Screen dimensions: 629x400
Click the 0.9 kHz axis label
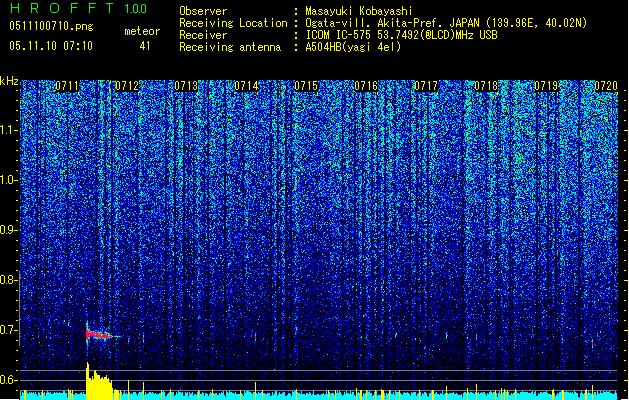tap(8, 230)
